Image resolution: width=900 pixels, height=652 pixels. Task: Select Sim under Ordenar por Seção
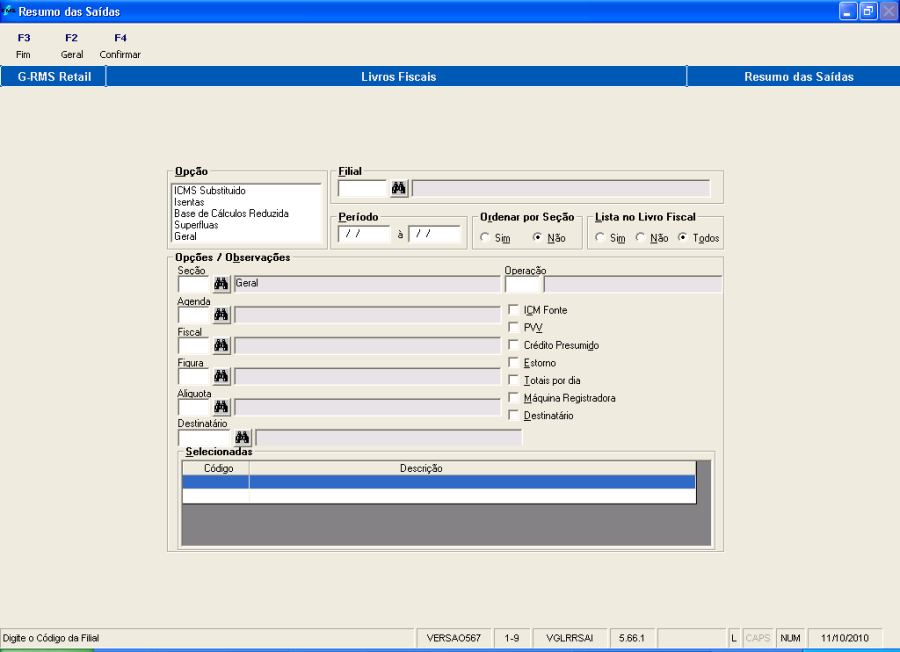pos(485,238)
